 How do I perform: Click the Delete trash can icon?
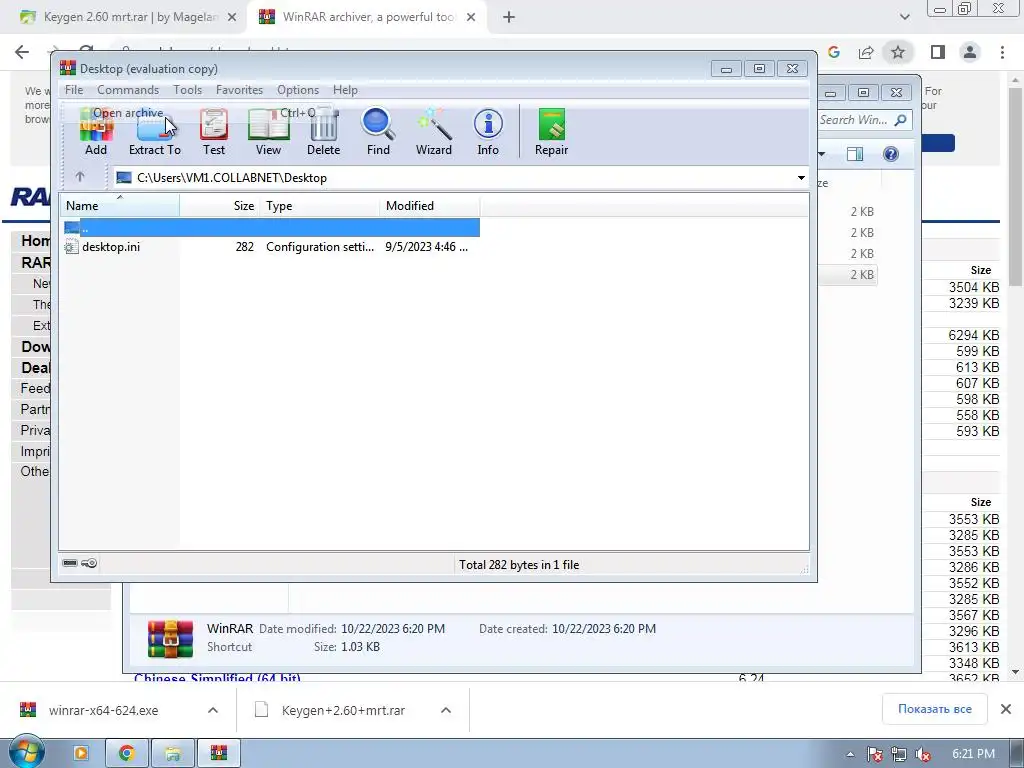pos(323,131)
